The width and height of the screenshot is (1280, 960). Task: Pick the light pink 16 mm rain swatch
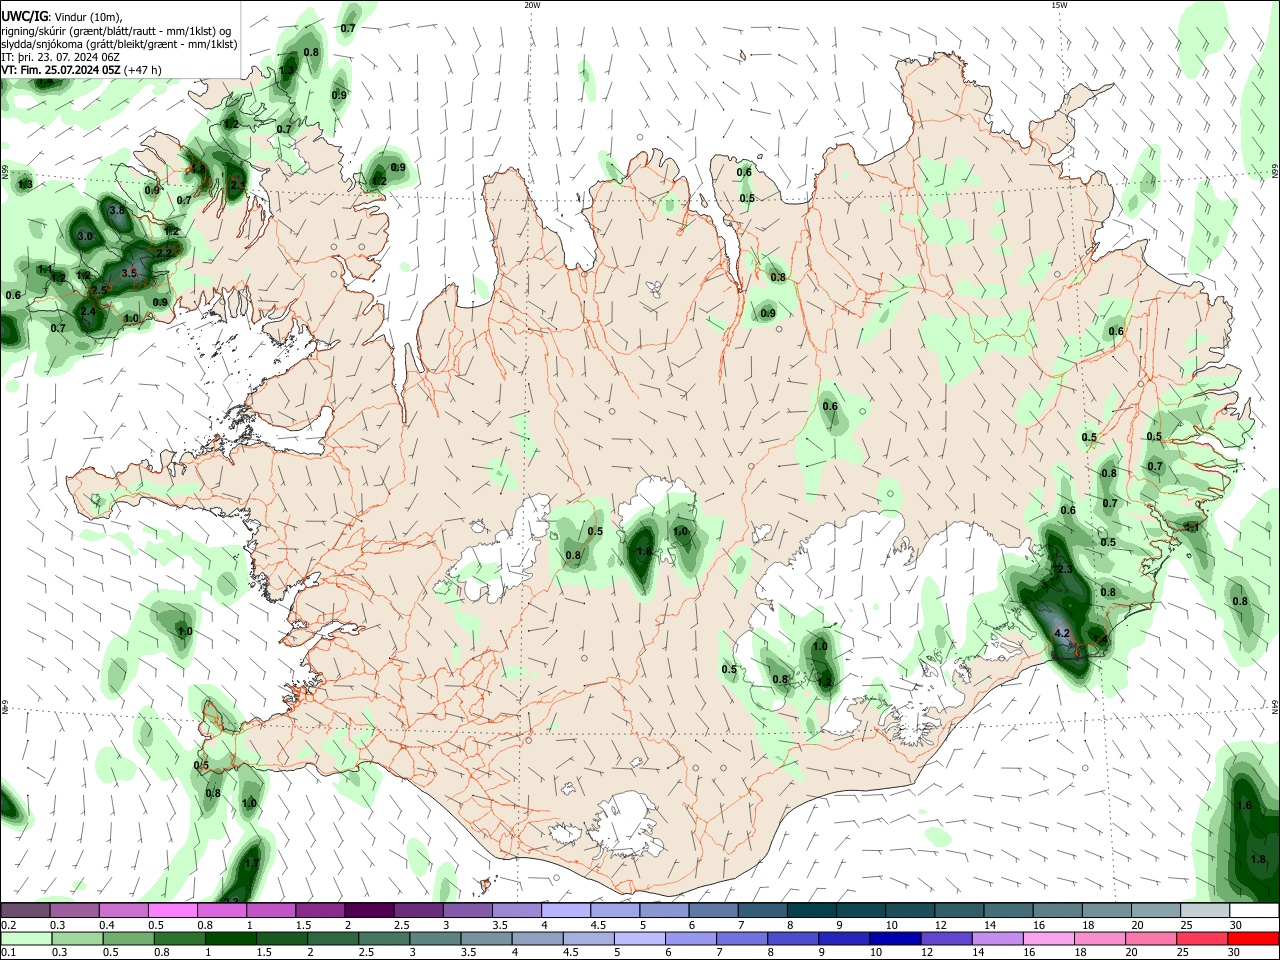[1049, 939]
